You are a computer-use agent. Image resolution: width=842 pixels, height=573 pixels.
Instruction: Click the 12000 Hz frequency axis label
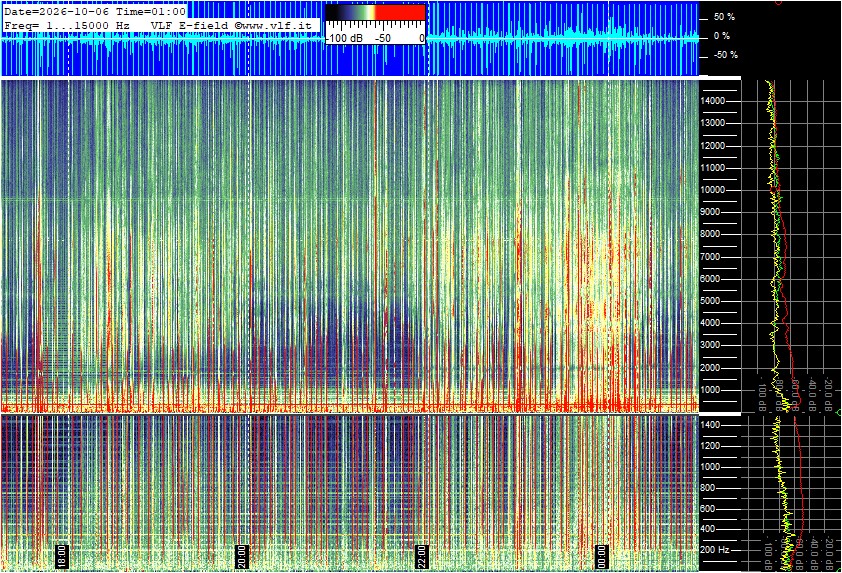[x=712, y=146]
